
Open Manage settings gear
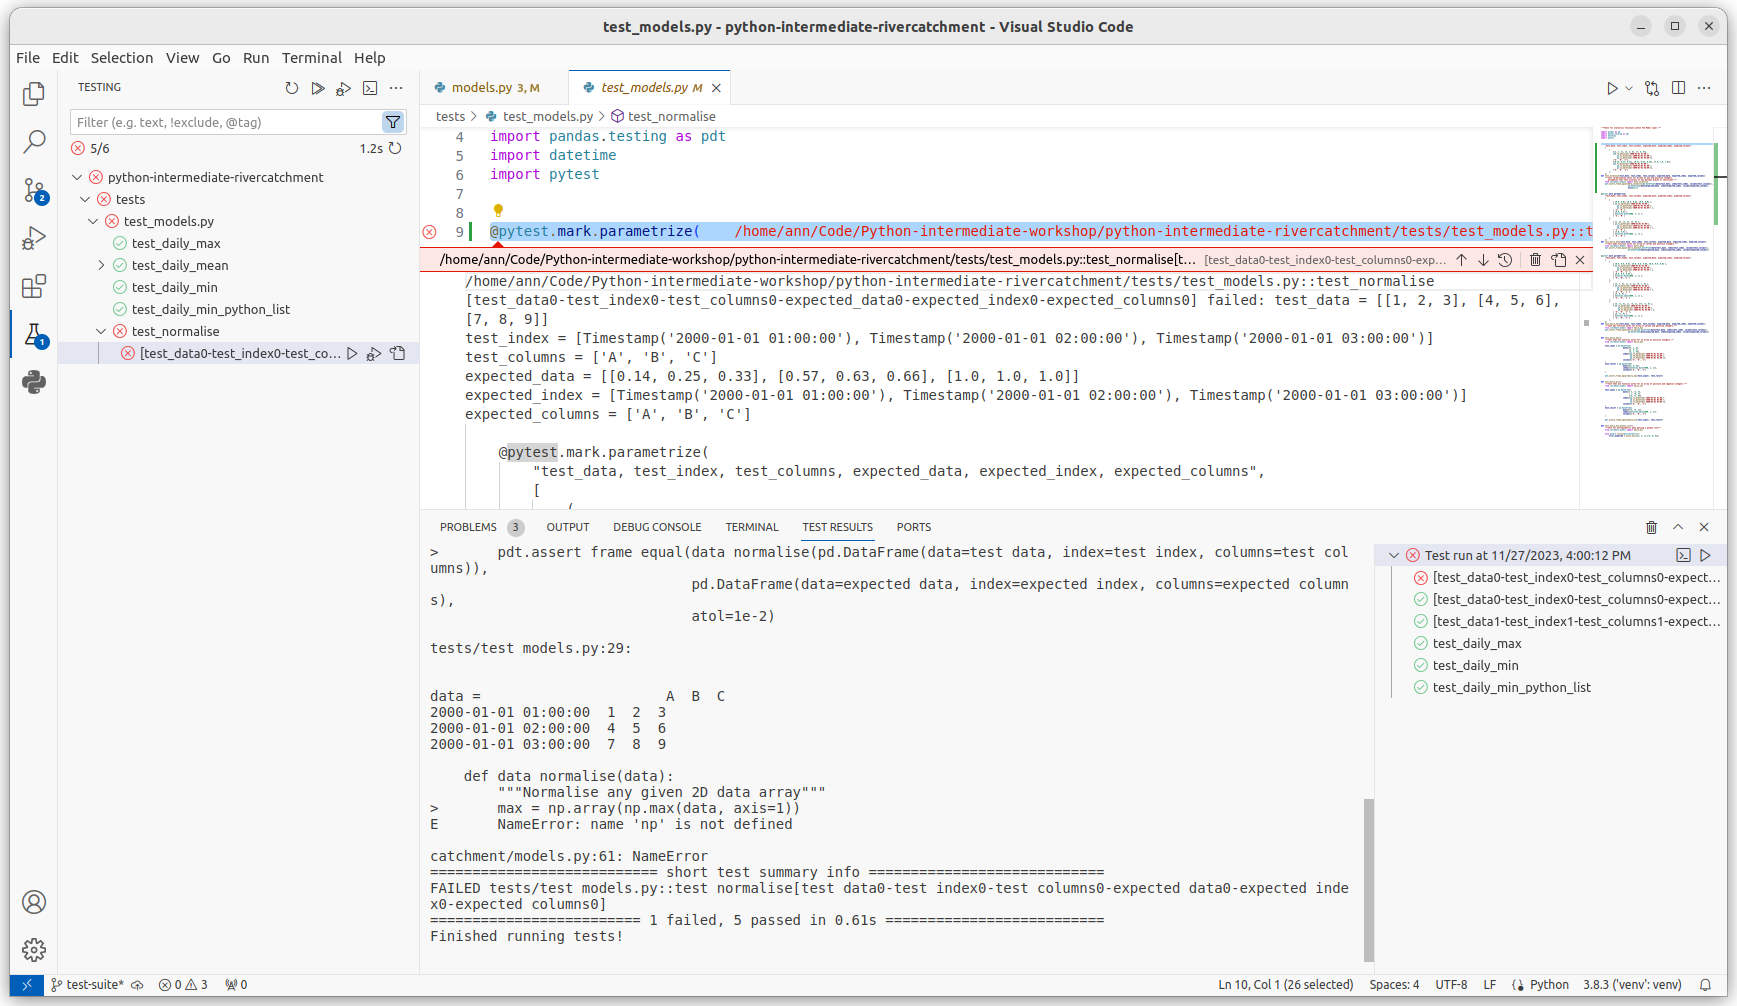point(34,949)
